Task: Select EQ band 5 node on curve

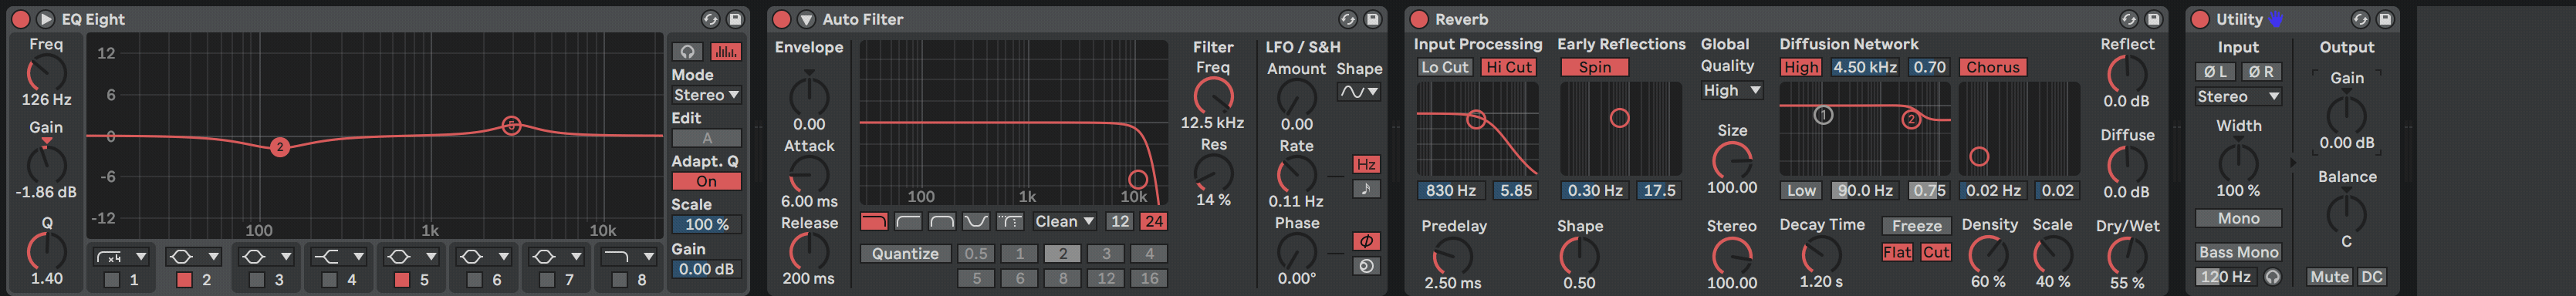Action: tap(511, 125)
